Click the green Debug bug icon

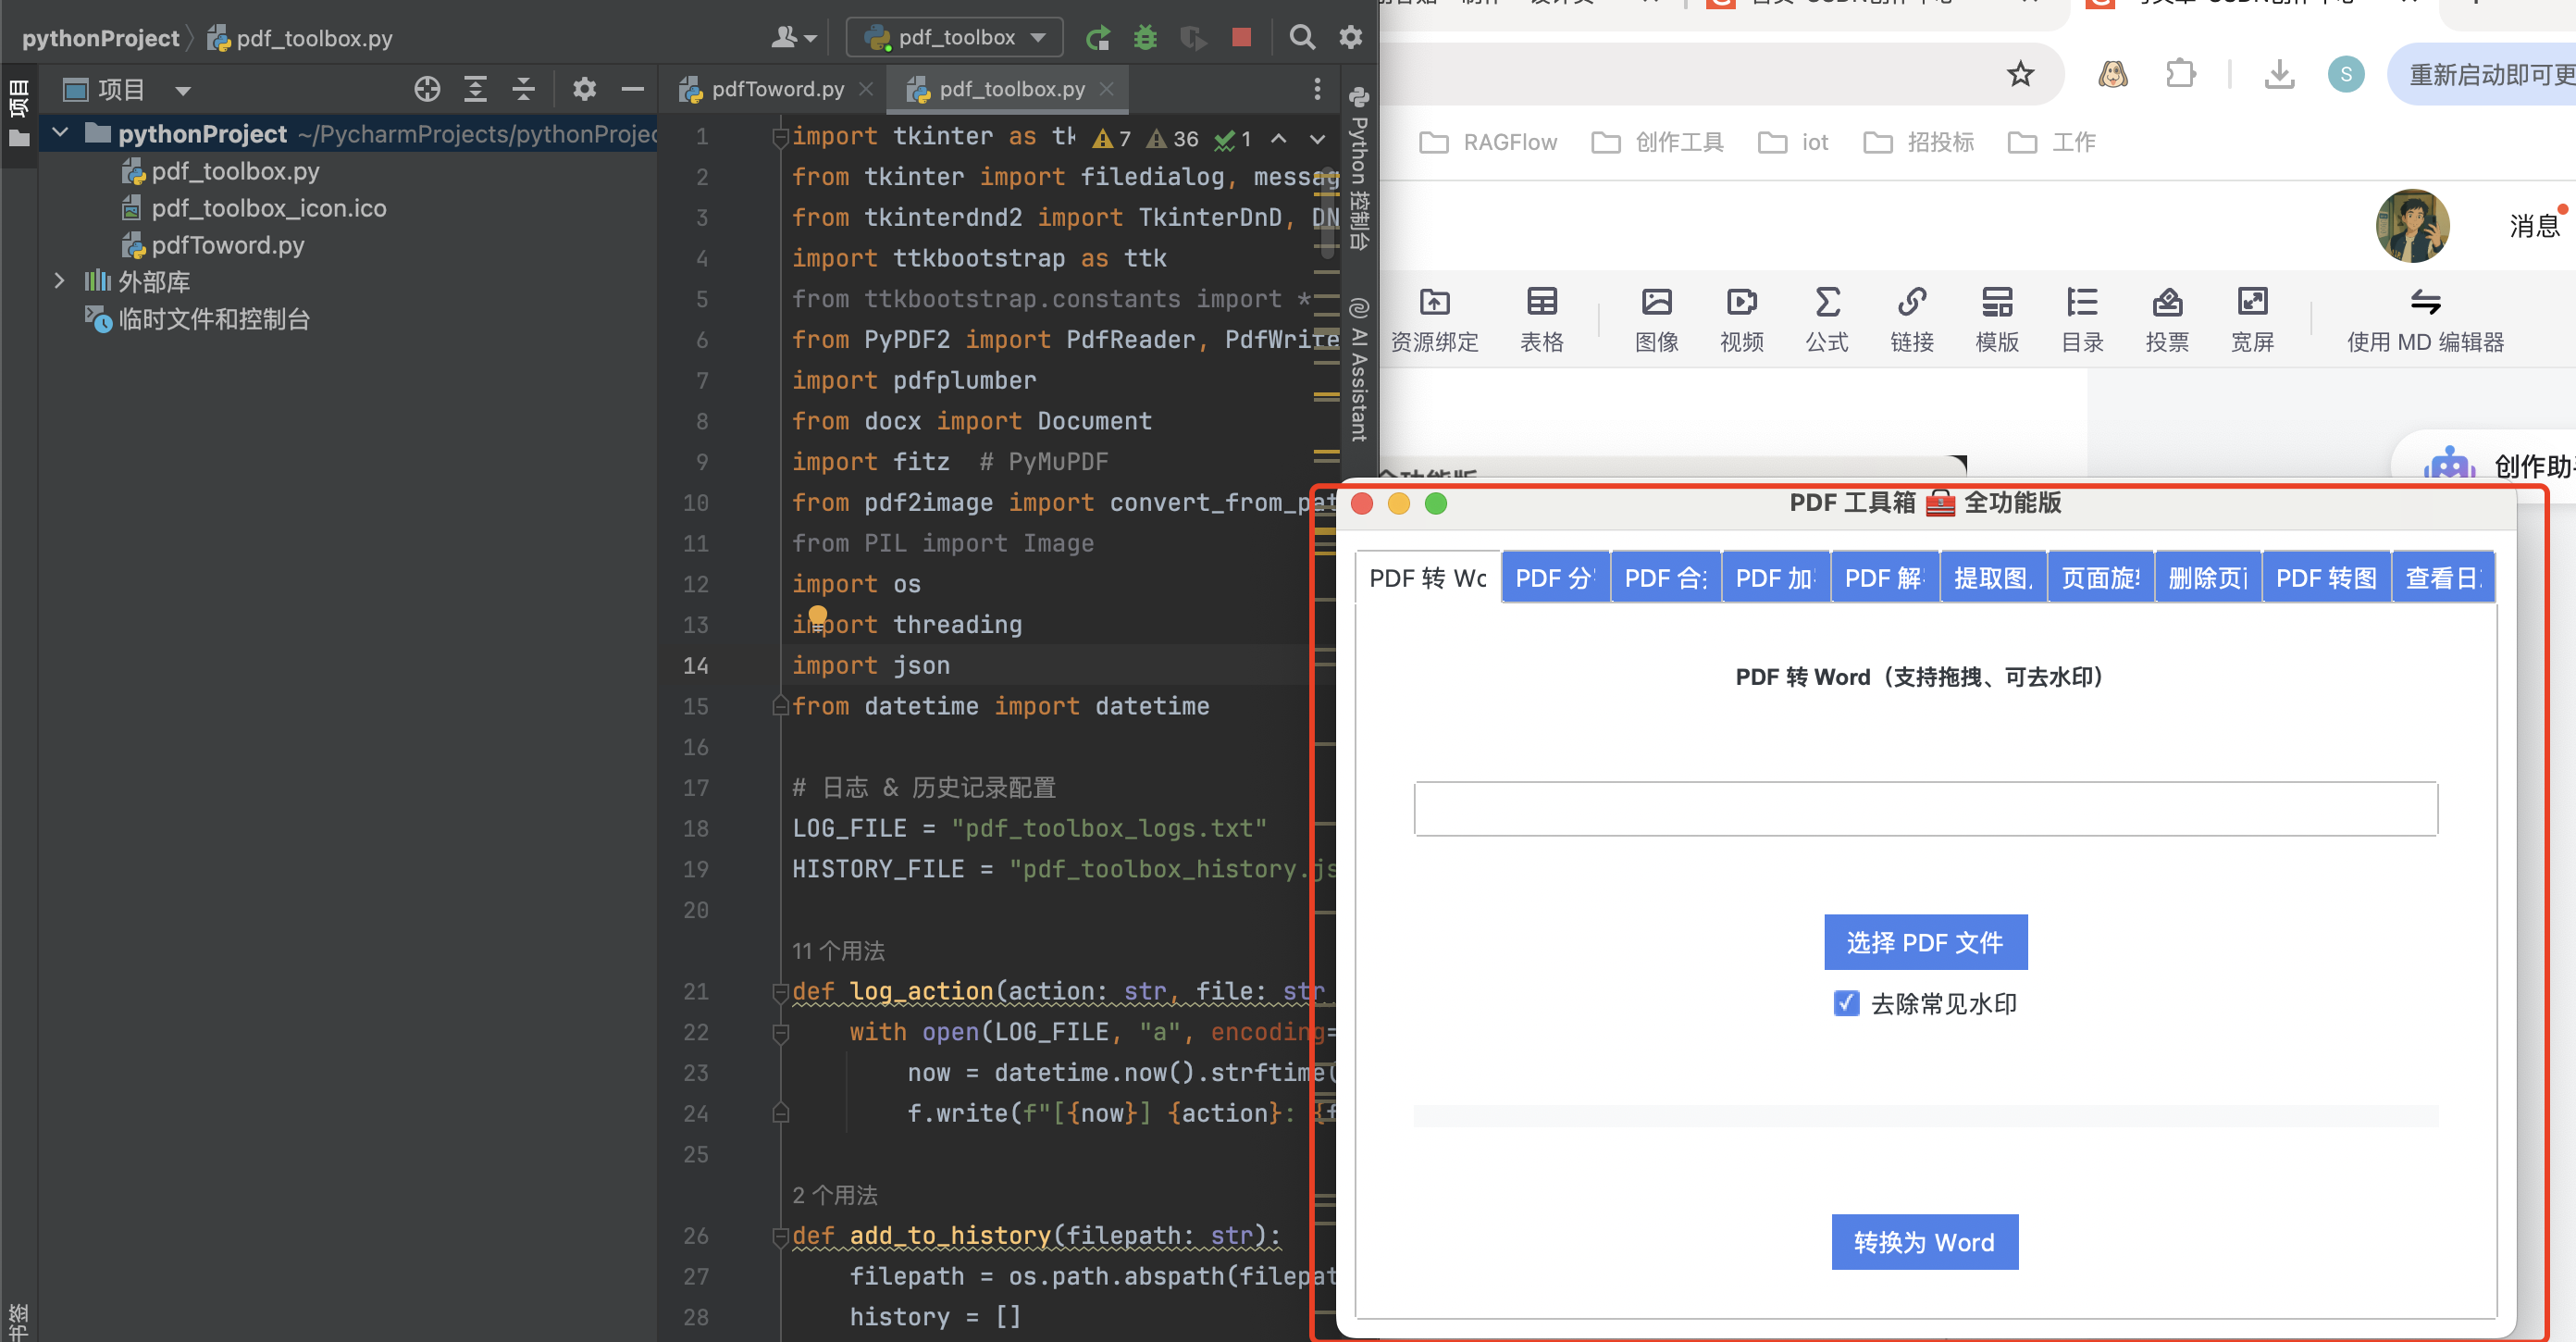tap(1145, 38)
